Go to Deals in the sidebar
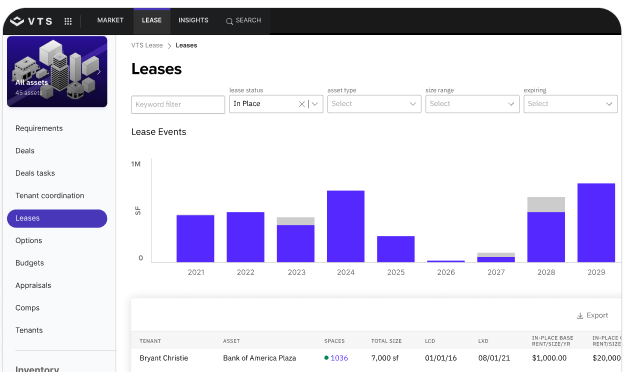This screenshot has width=623, height=372. click(x=25, y=151)
